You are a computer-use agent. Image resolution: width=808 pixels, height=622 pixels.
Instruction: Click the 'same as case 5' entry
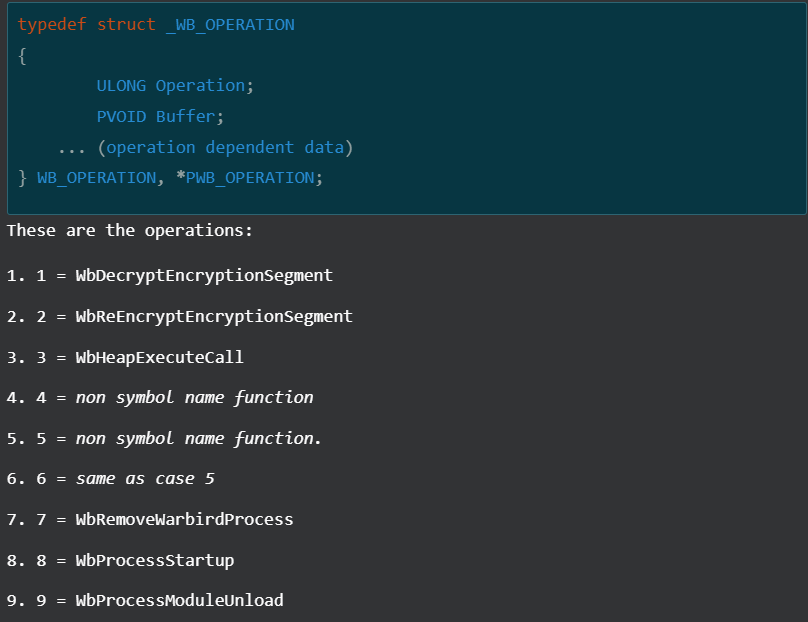[x=145, y=479]
